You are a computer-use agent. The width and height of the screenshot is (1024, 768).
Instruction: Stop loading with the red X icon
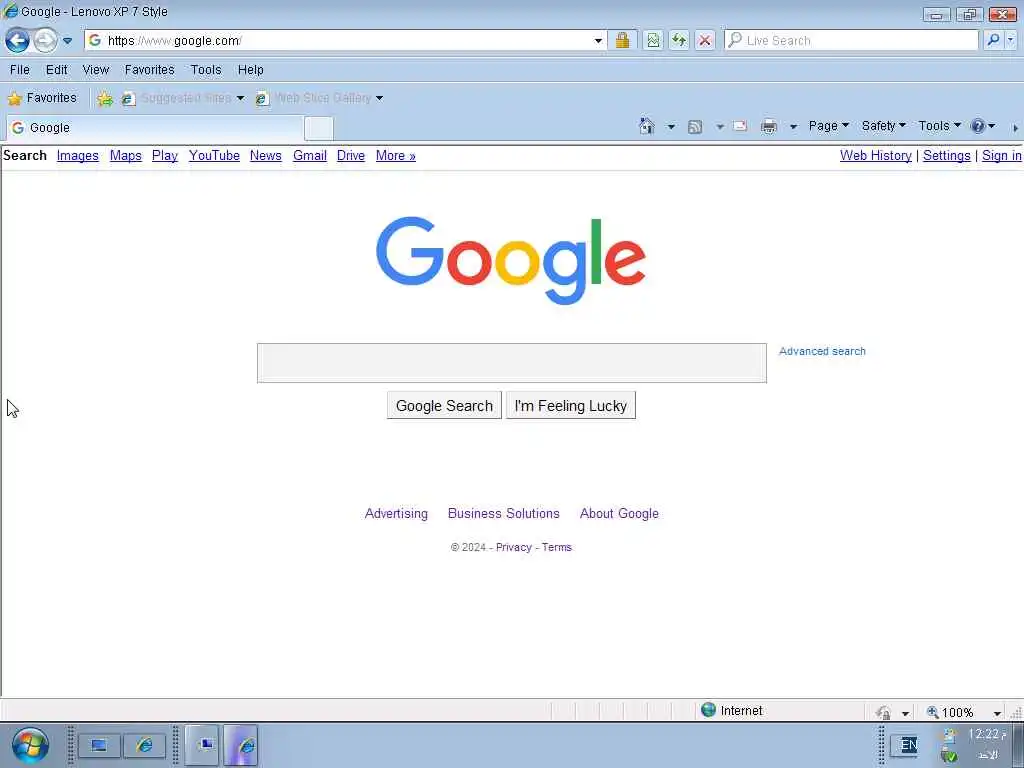[705, 40]
